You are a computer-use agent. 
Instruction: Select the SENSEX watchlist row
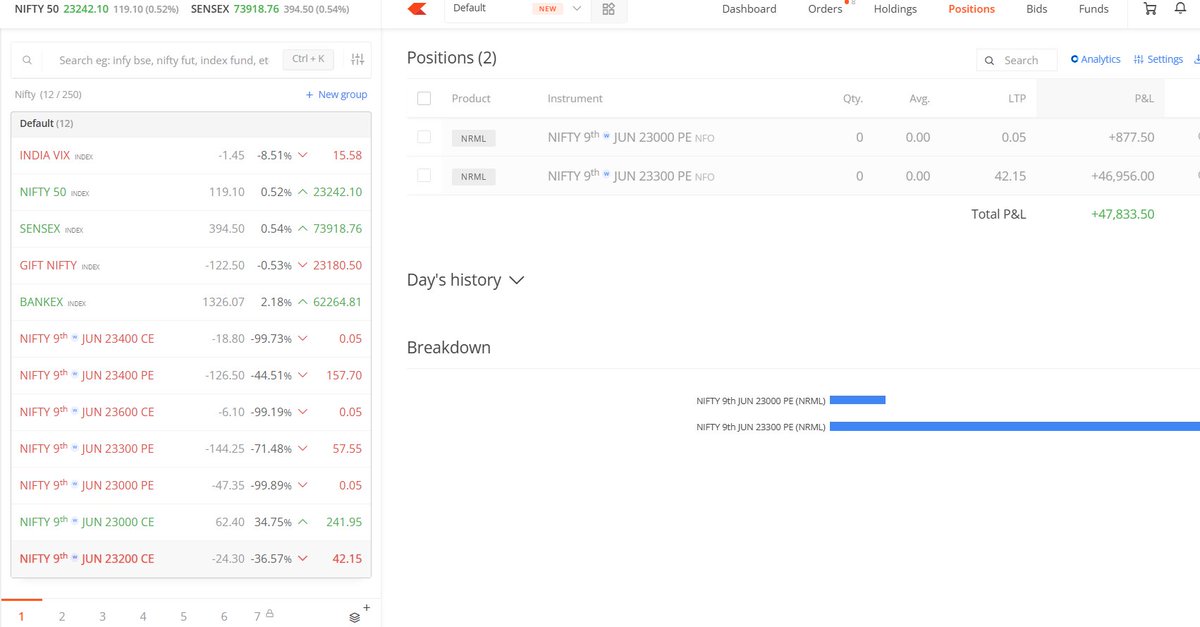[191, 229]
